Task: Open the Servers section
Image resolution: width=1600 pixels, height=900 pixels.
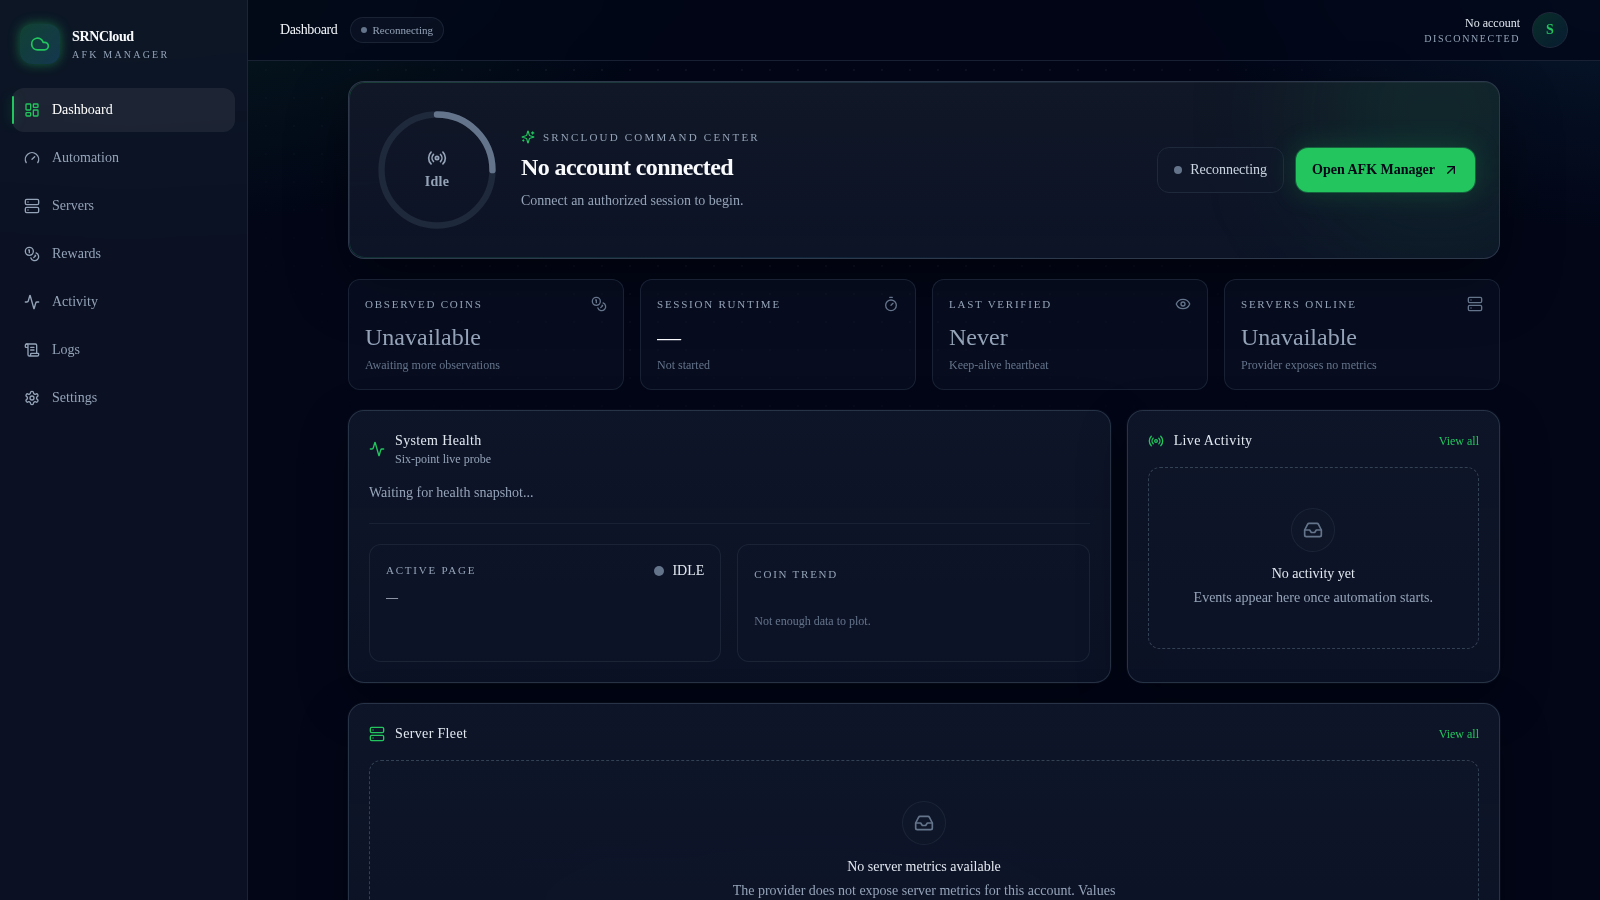Action: pos(124,206)
